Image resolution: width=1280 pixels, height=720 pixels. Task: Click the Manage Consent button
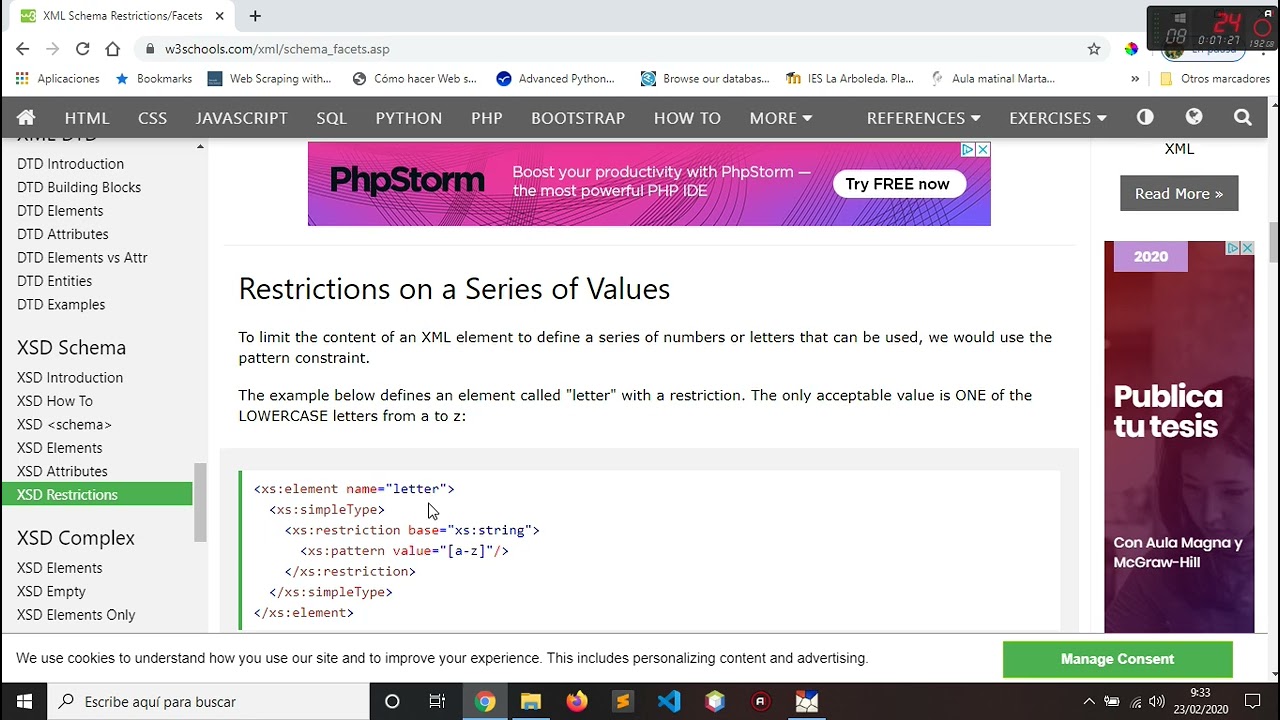pyautogui.click(x=1117, y=659)
